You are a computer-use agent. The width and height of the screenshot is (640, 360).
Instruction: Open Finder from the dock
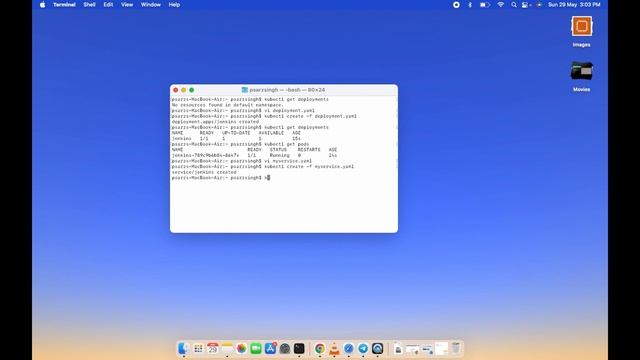[183, 349]
